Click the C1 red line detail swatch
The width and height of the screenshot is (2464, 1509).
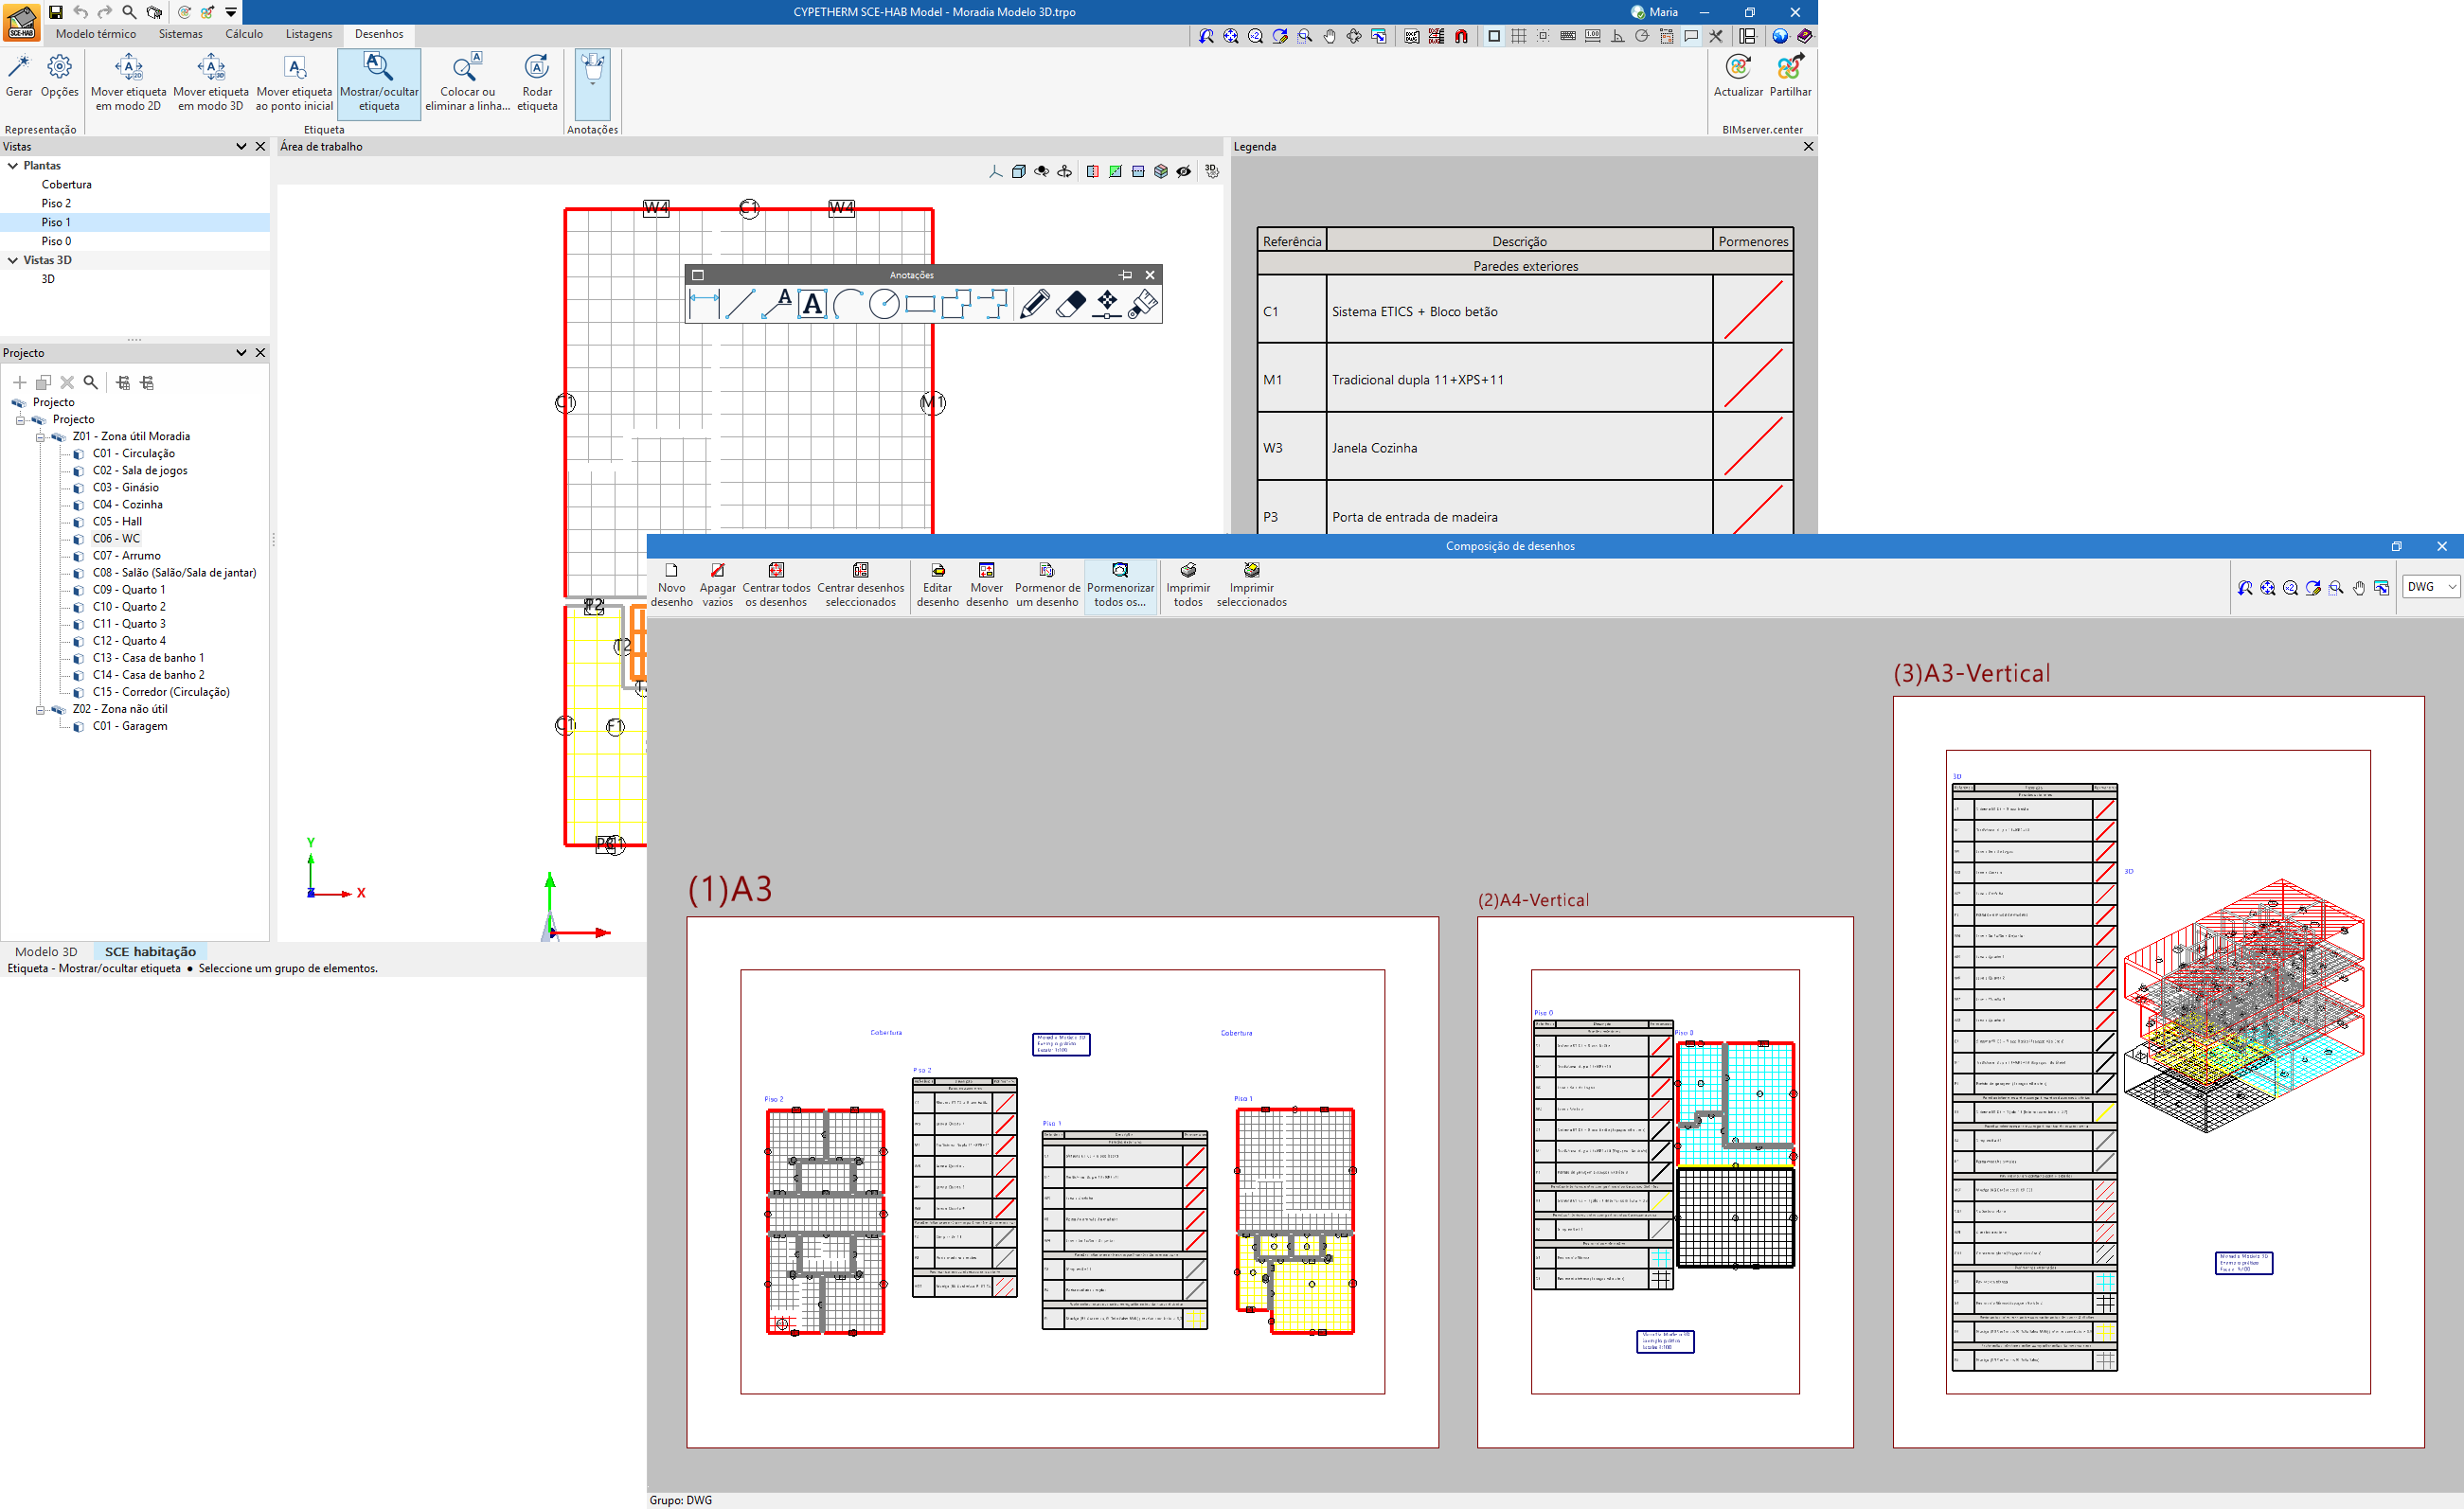(1752, 311)
